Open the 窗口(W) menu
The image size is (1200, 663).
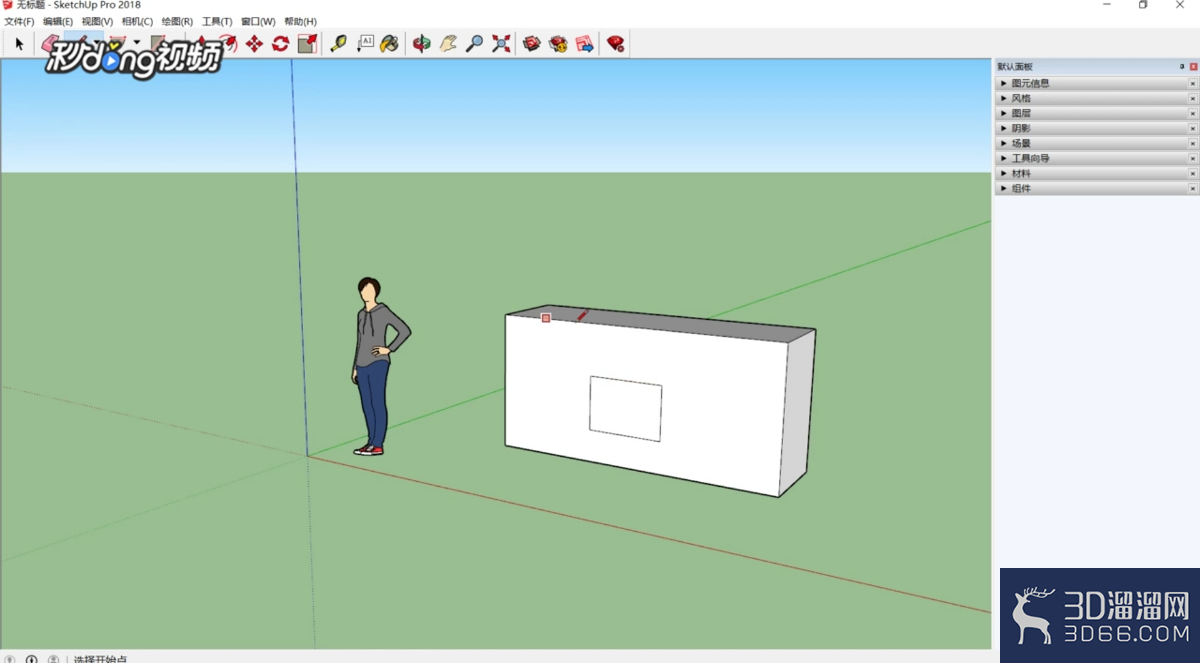(x=258, y=22)
